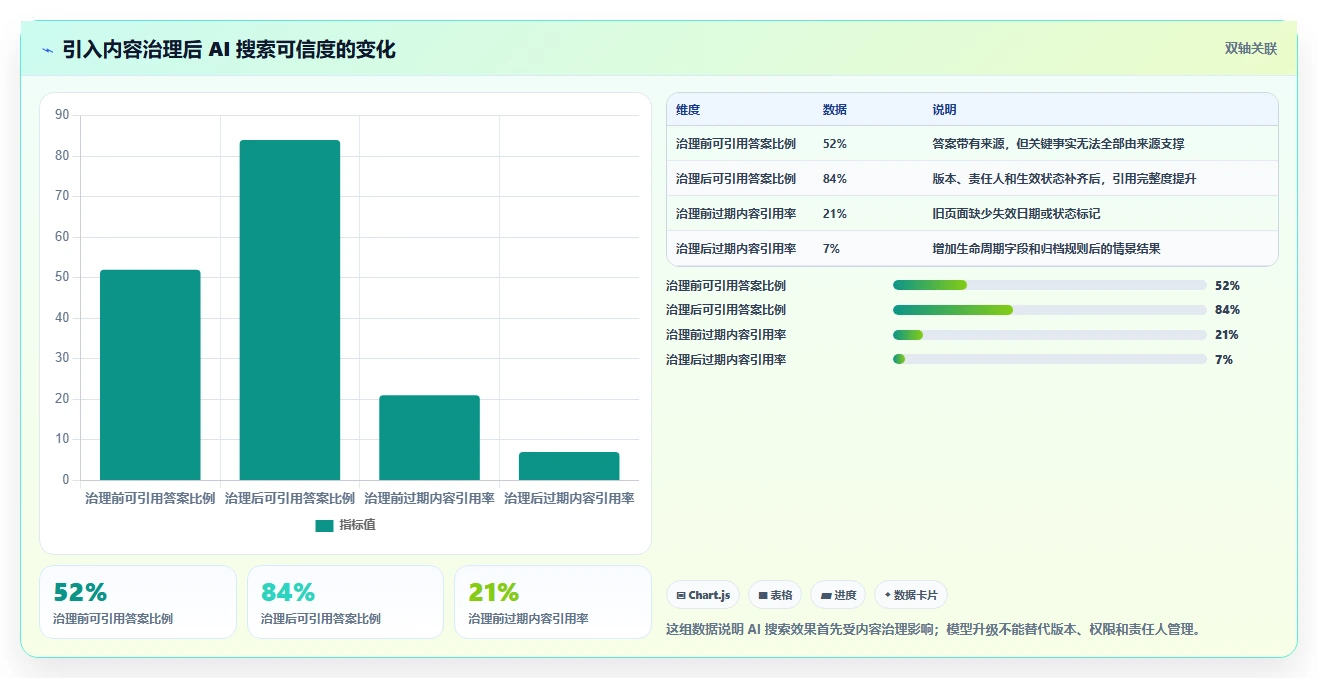1318x678 pixels.
Task: Click description 增加生命周期字段和归档规则后的情景结果
Action: pyautogui.click(x=1046, y=249)
